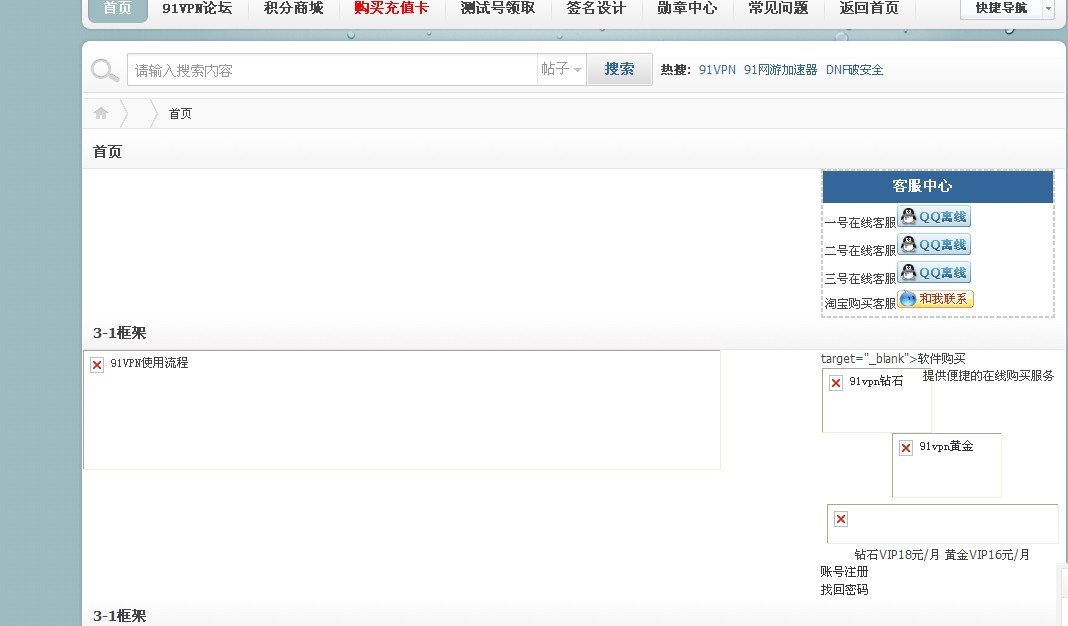Click the 搜索 button

point(619,69)
